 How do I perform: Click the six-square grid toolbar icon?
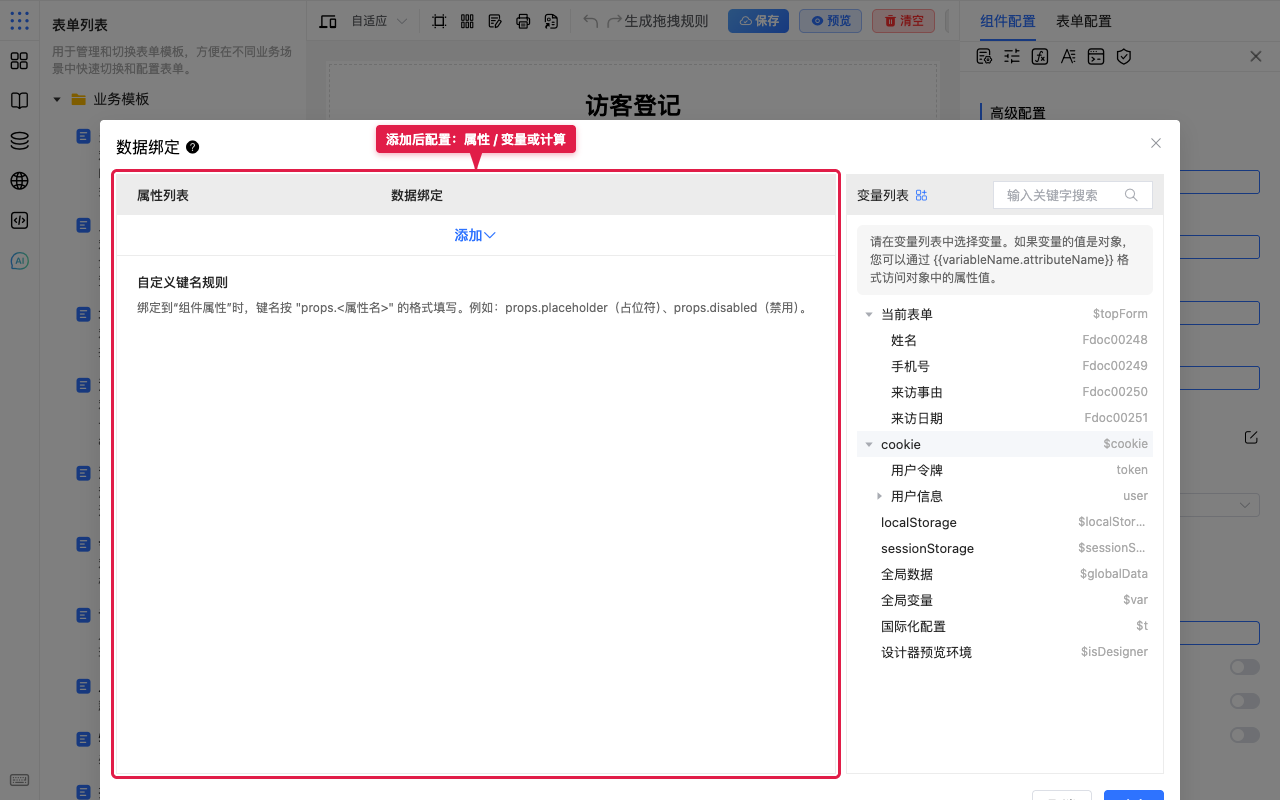[467, 21]
